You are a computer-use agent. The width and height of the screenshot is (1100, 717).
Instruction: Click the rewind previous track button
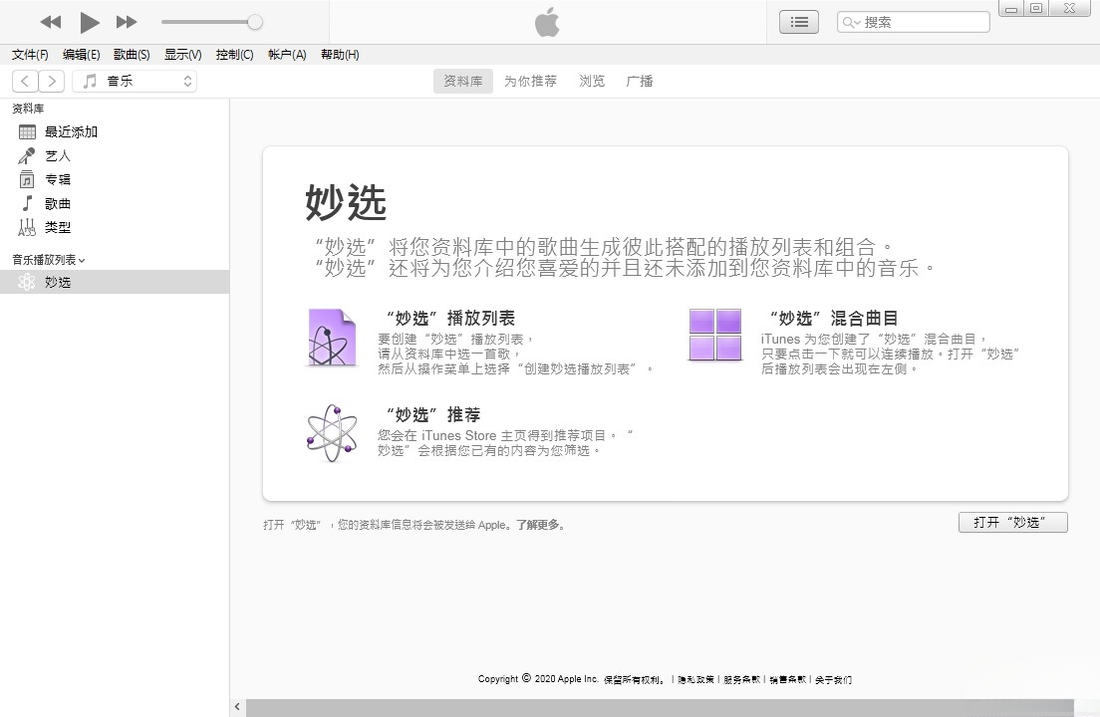click(51, 22)
